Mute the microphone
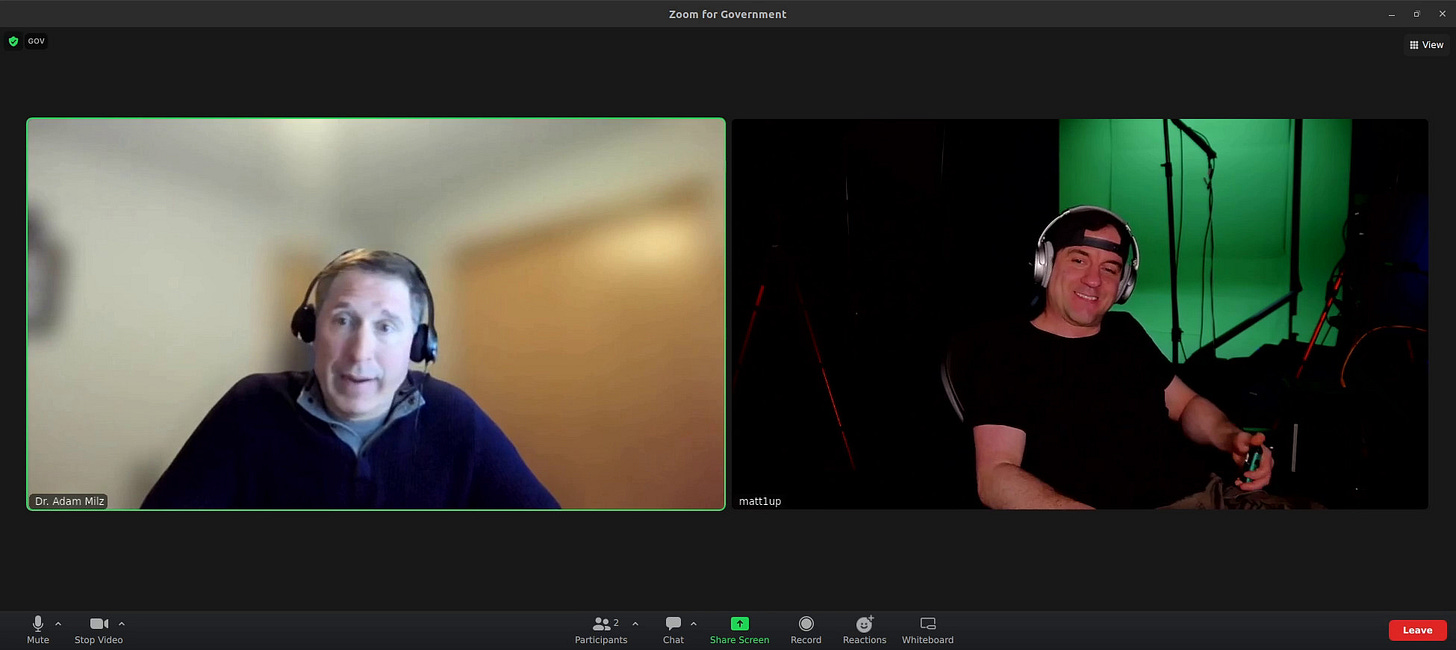 [38, 630]
